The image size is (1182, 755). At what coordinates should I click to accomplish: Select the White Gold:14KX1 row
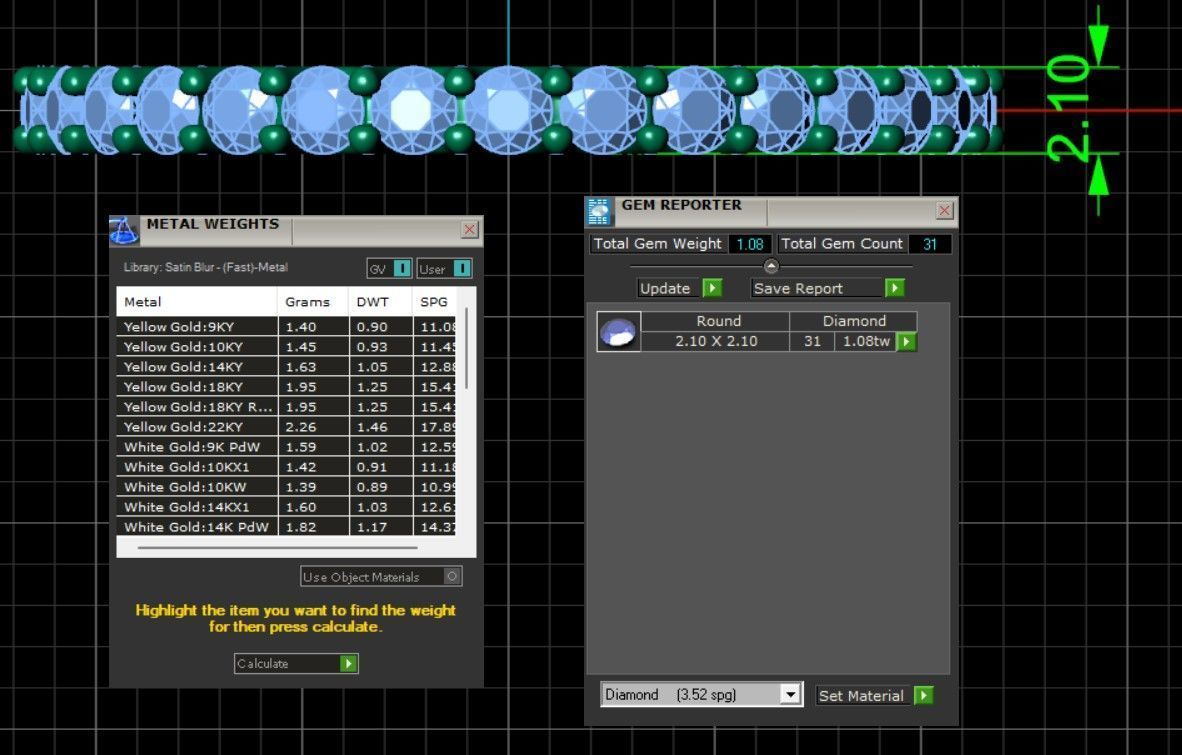[x=286, y=506]
